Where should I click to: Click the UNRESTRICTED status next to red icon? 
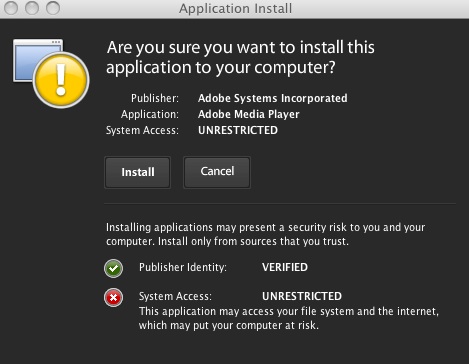click(x=302, y=296)
